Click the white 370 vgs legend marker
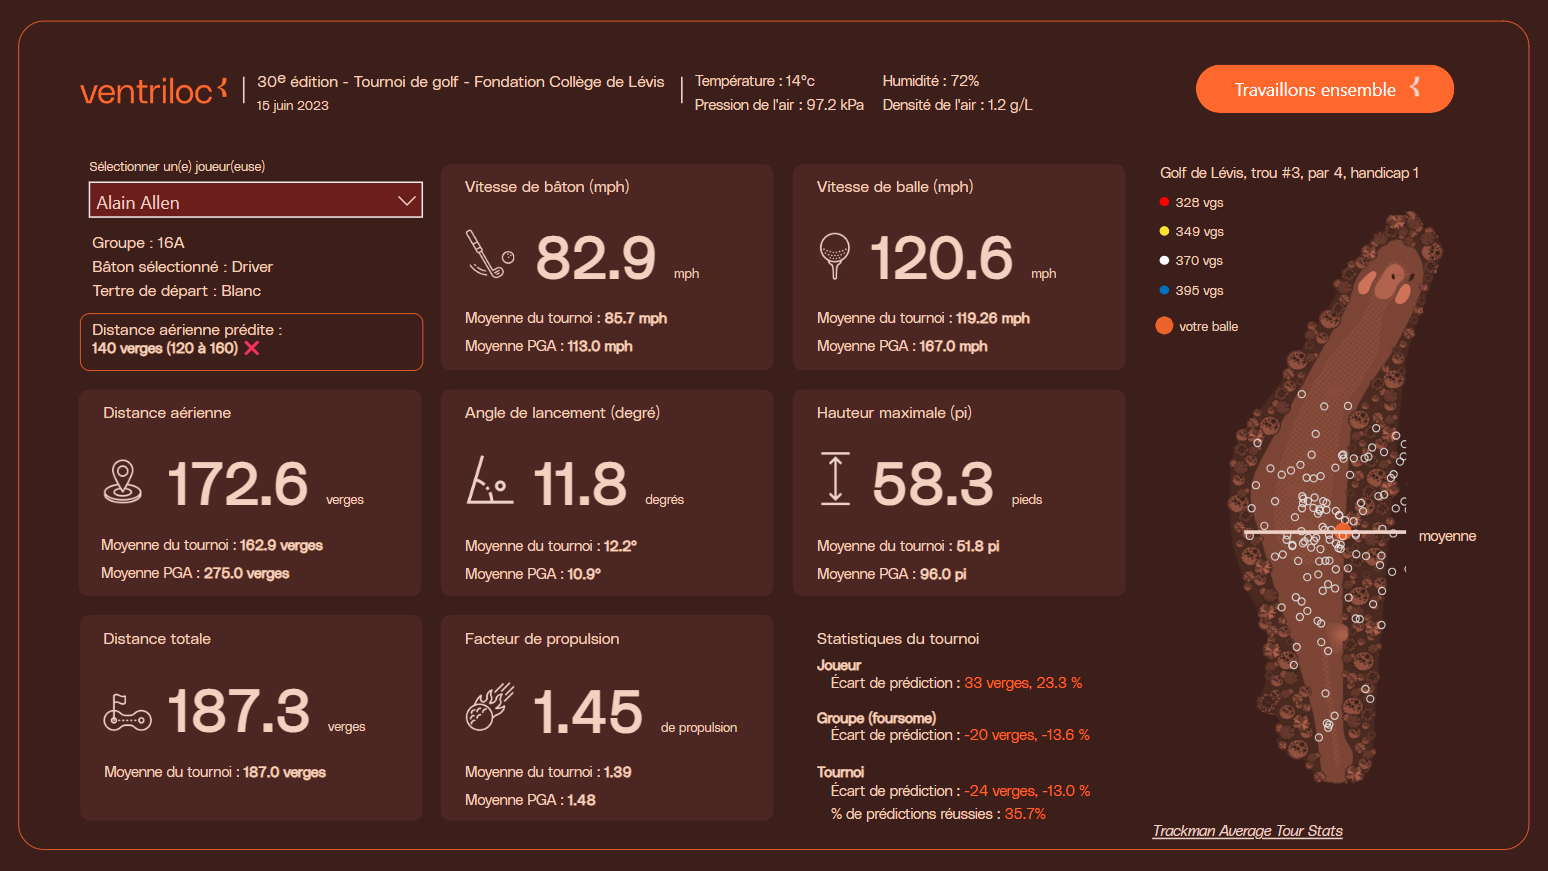The image size is (1548, 871). tap(1164, 261)
